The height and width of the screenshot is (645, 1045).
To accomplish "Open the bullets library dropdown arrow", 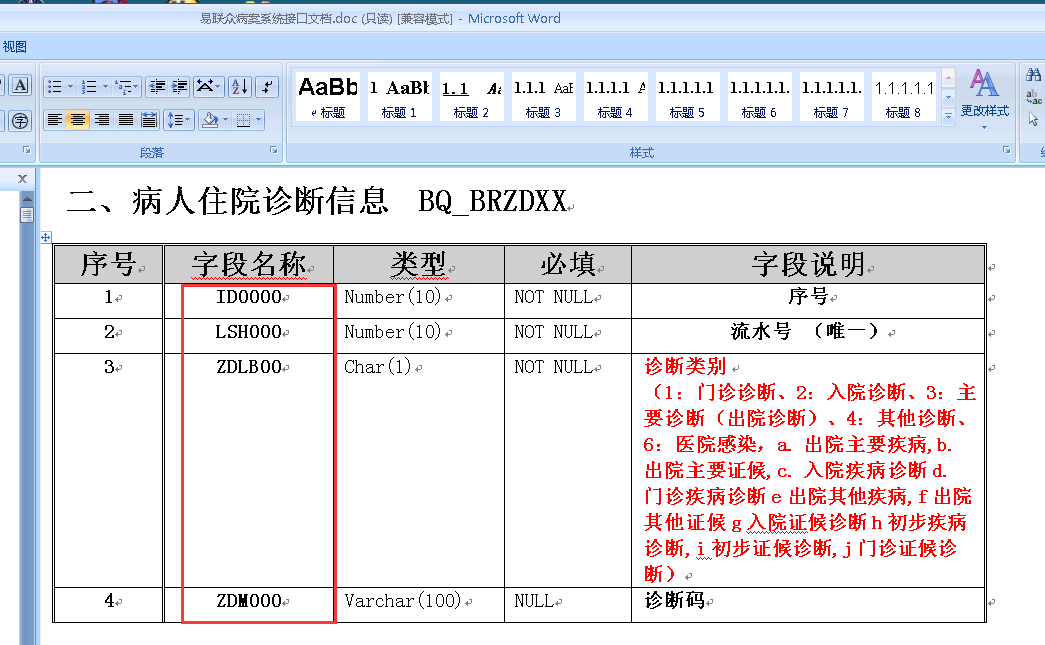I will click(x=70, y=87).
